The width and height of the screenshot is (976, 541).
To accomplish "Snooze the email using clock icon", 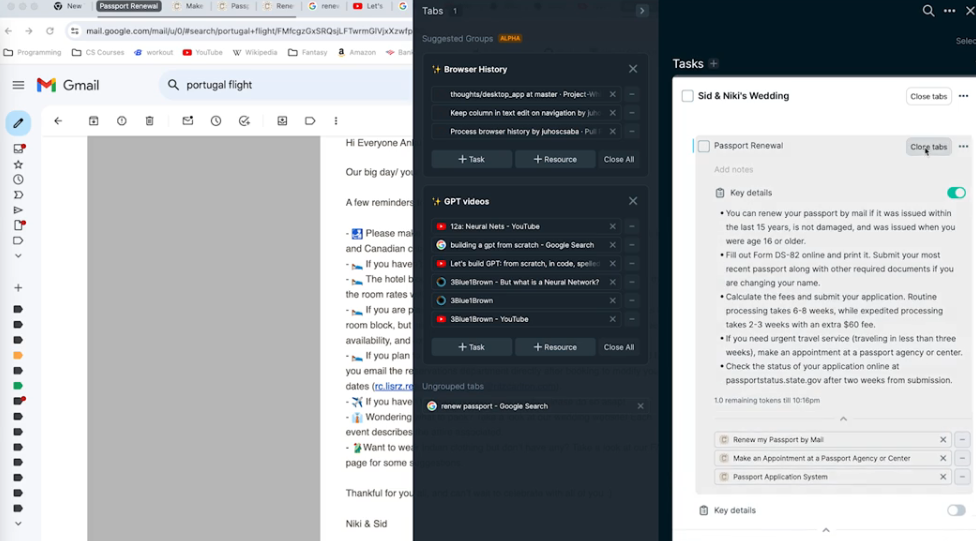I will point(216,121).
